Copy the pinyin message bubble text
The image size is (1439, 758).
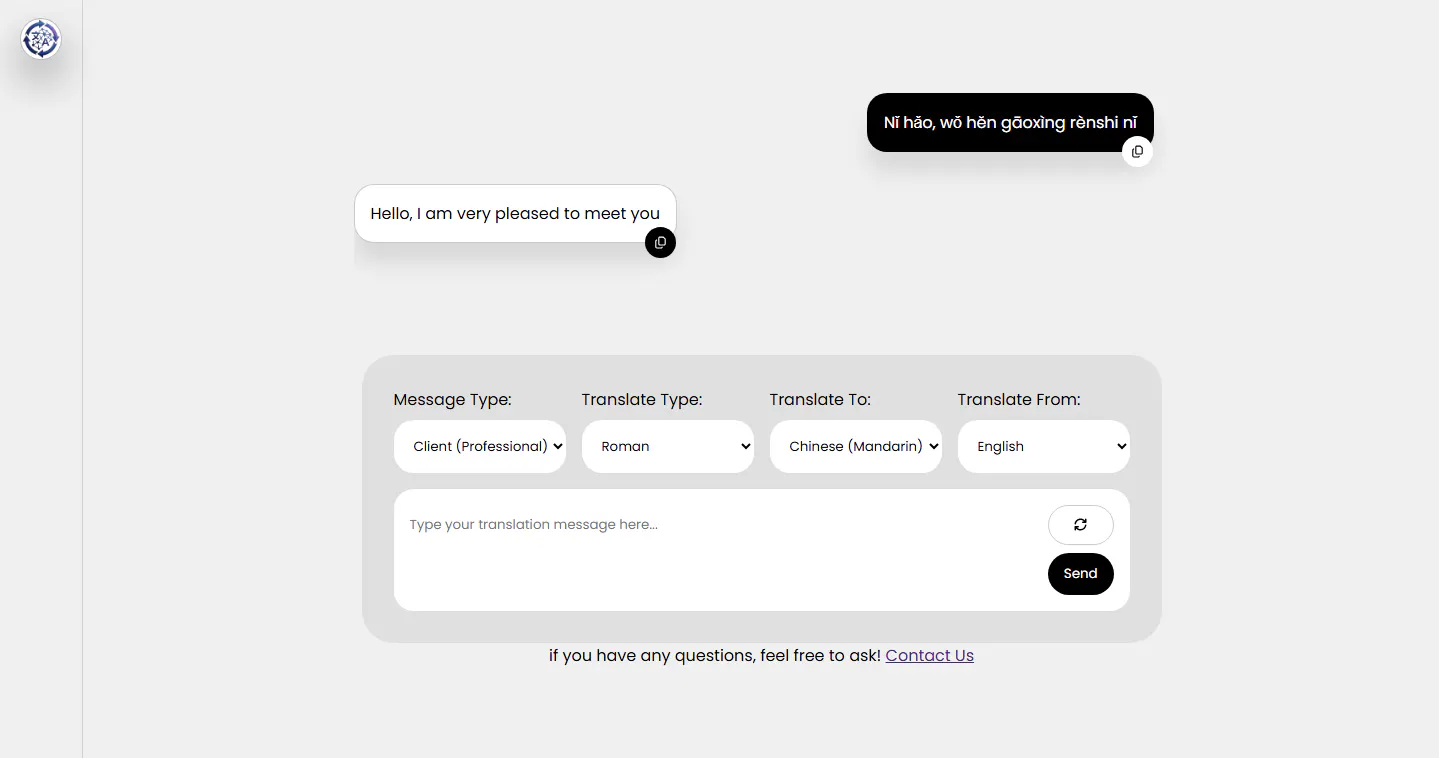point(1137,152)
